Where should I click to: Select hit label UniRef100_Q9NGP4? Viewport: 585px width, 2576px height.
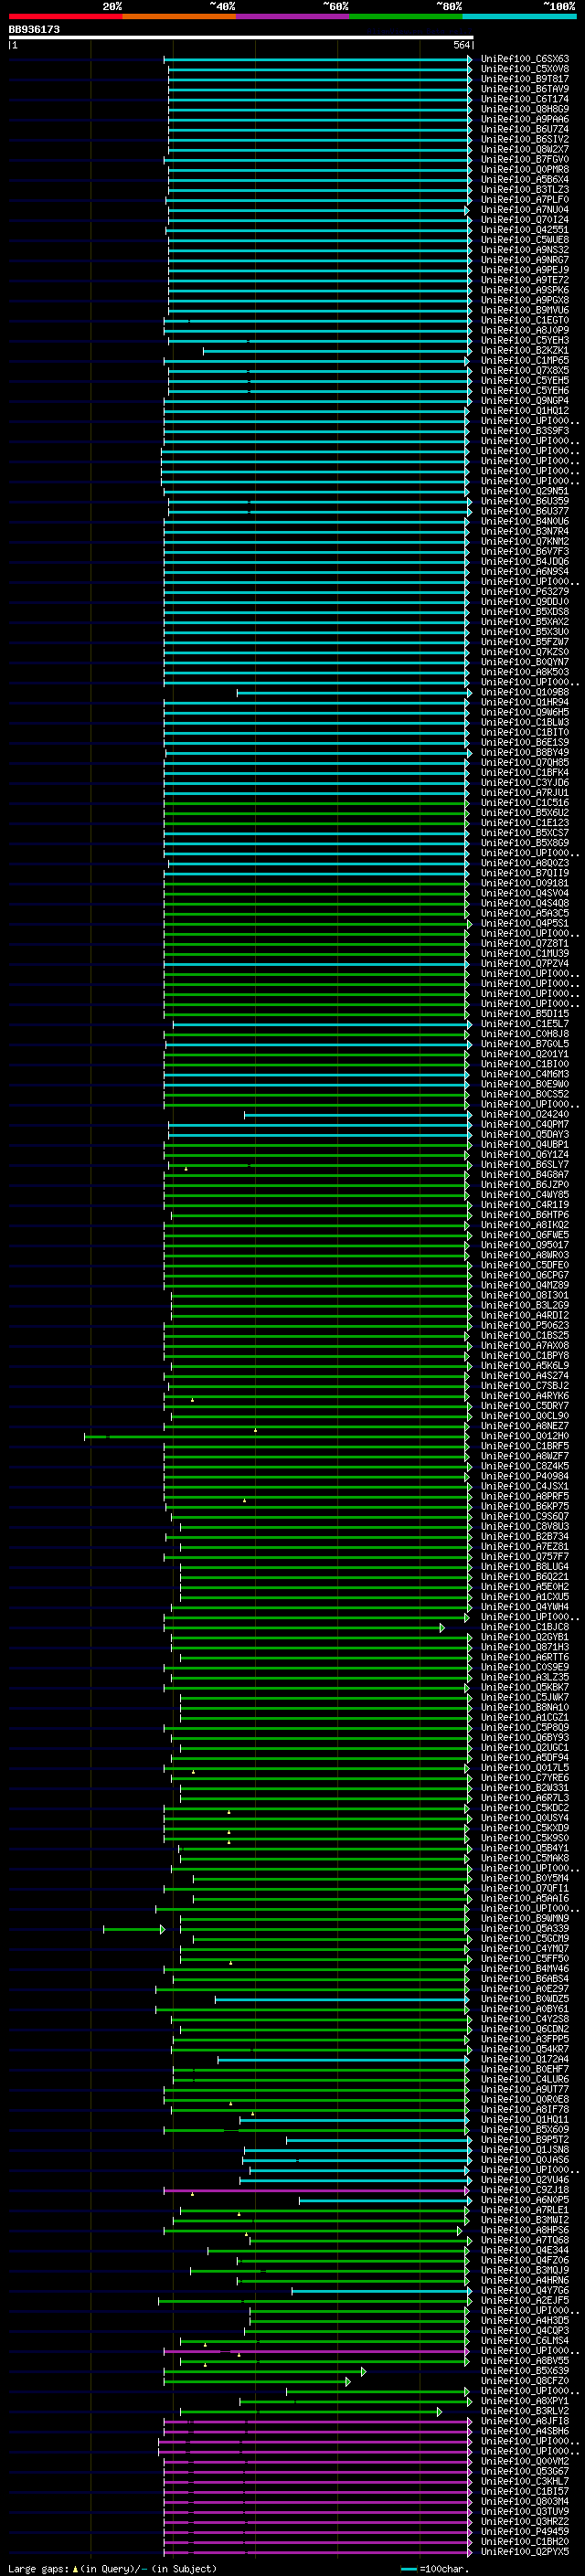point(525,400)
